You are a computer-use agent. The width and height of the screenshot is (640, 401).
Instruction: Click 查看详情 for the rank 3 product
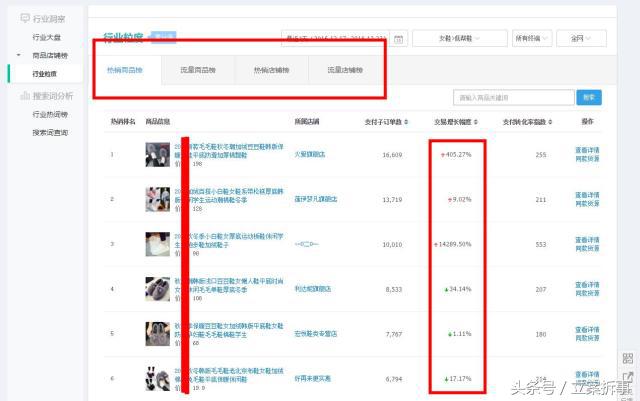[x=587, y=240]
